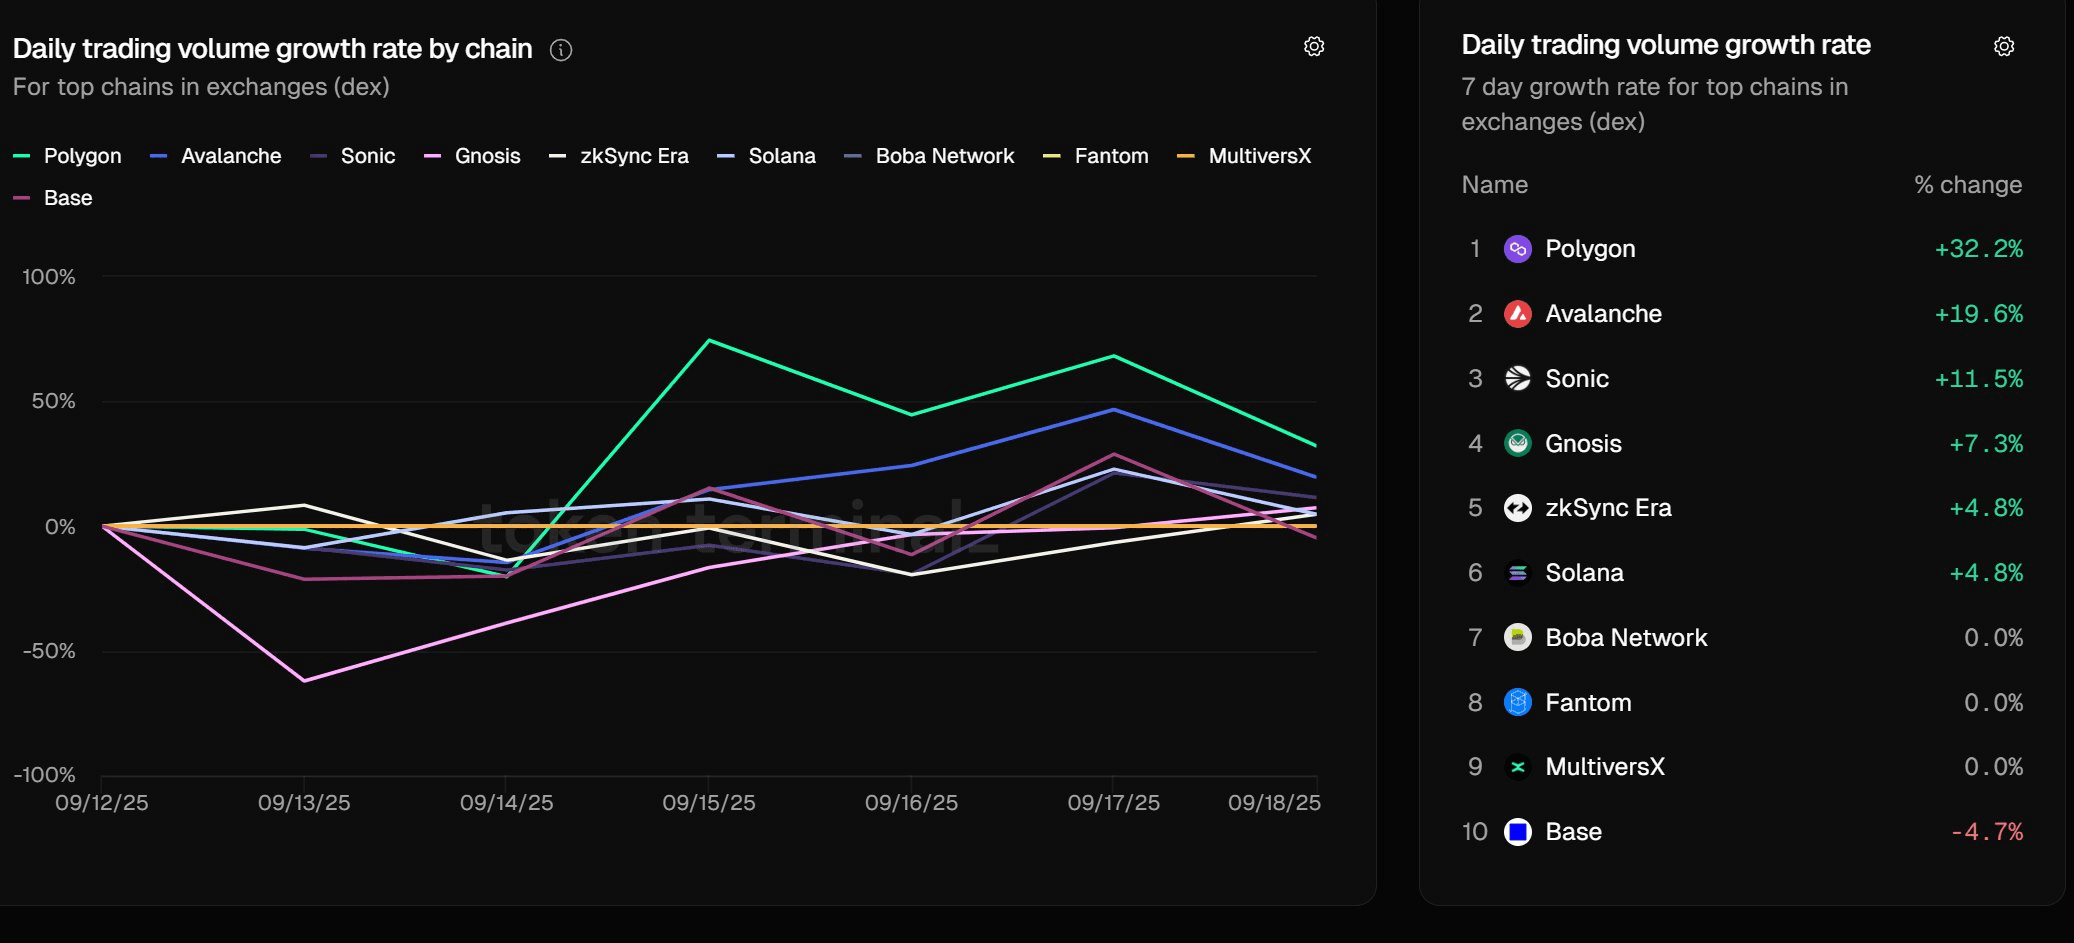The image size is (2074, 943).
Task: Click Polygon line peak on 09/15/25
Action: [x=709, y=341]
